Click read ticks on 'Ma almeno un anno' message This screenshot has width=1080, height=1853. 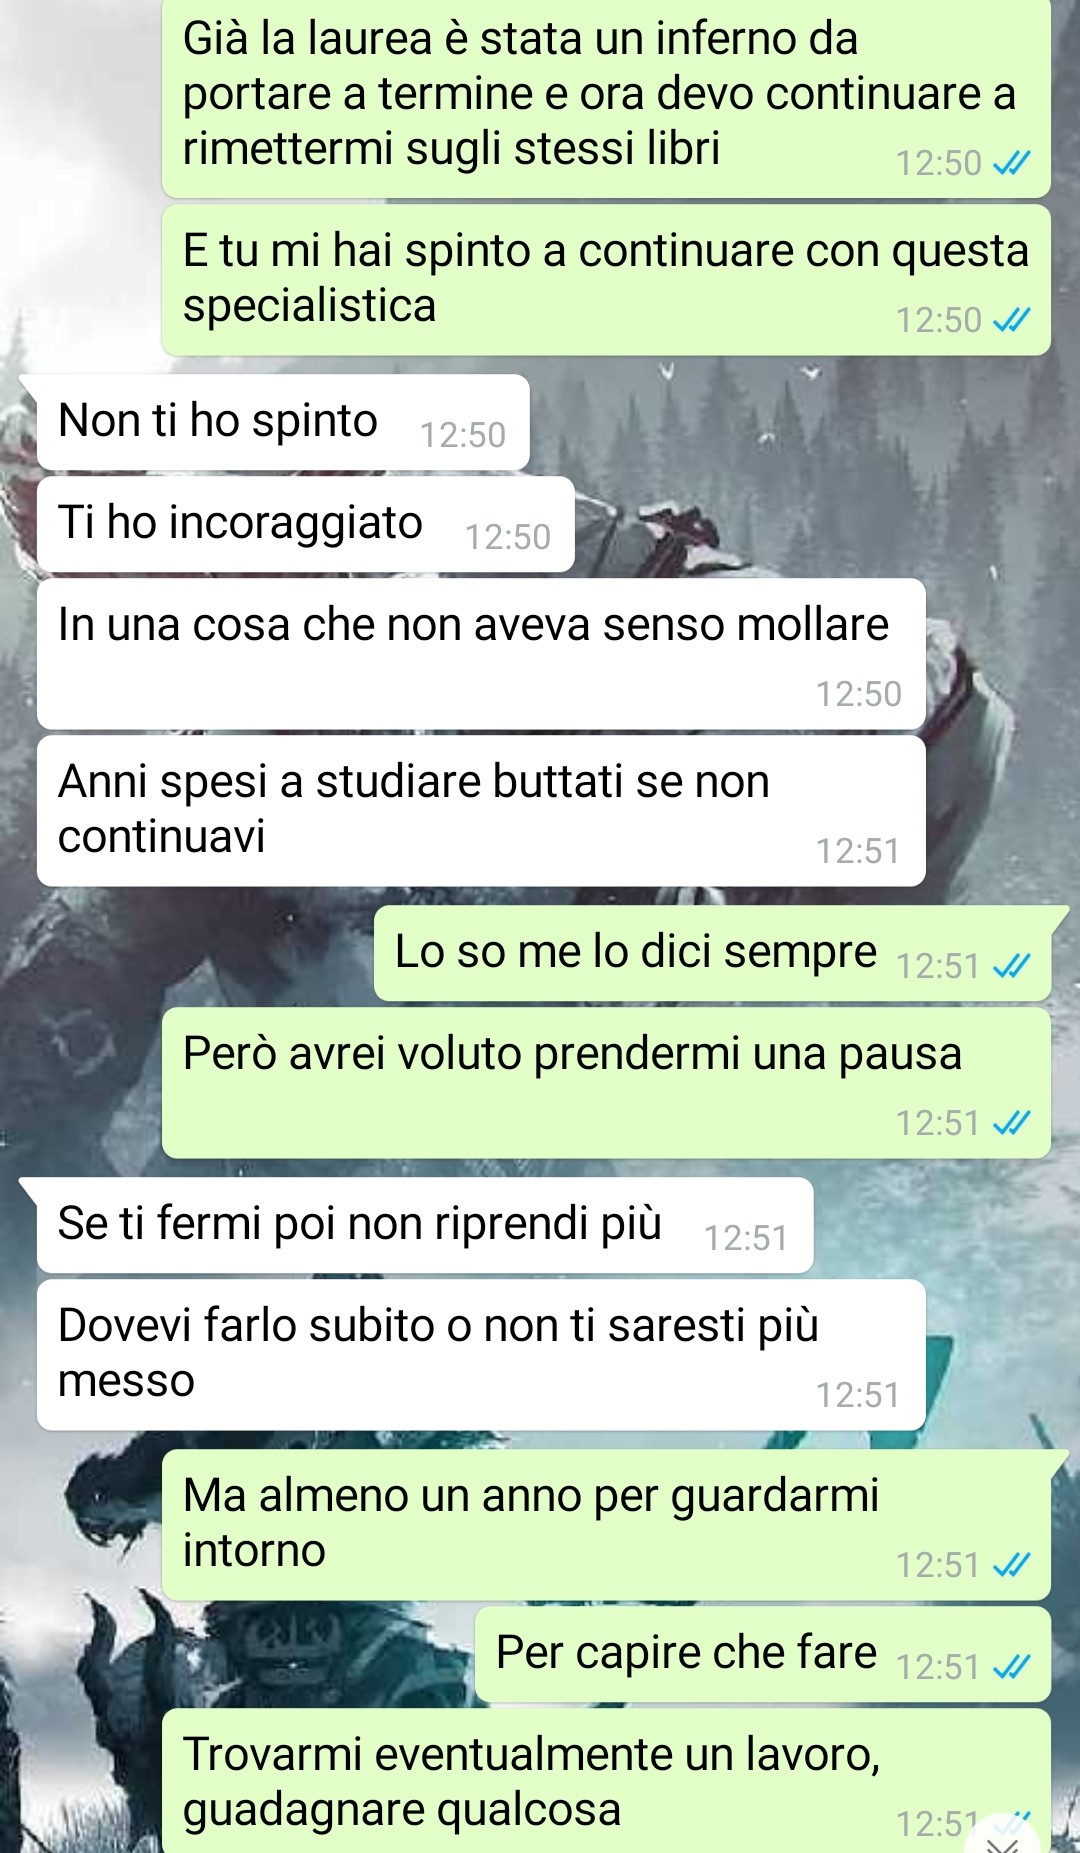pyautogui.click(x=1011, y=1565)
